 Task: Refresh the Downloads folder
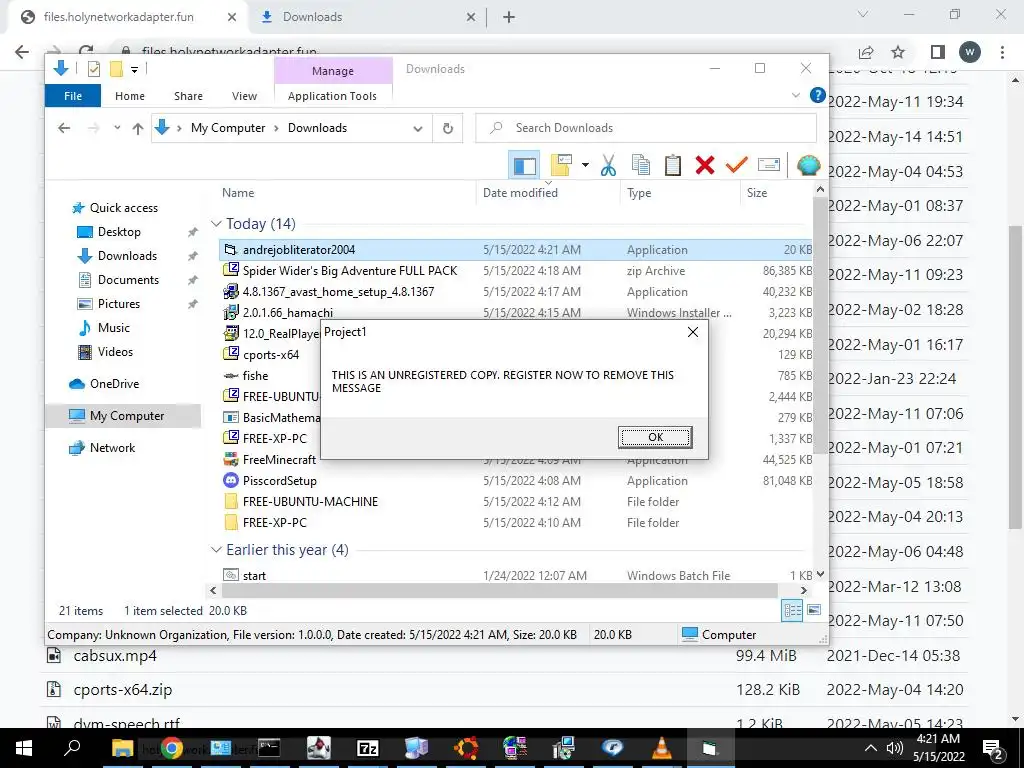[448, 128]
